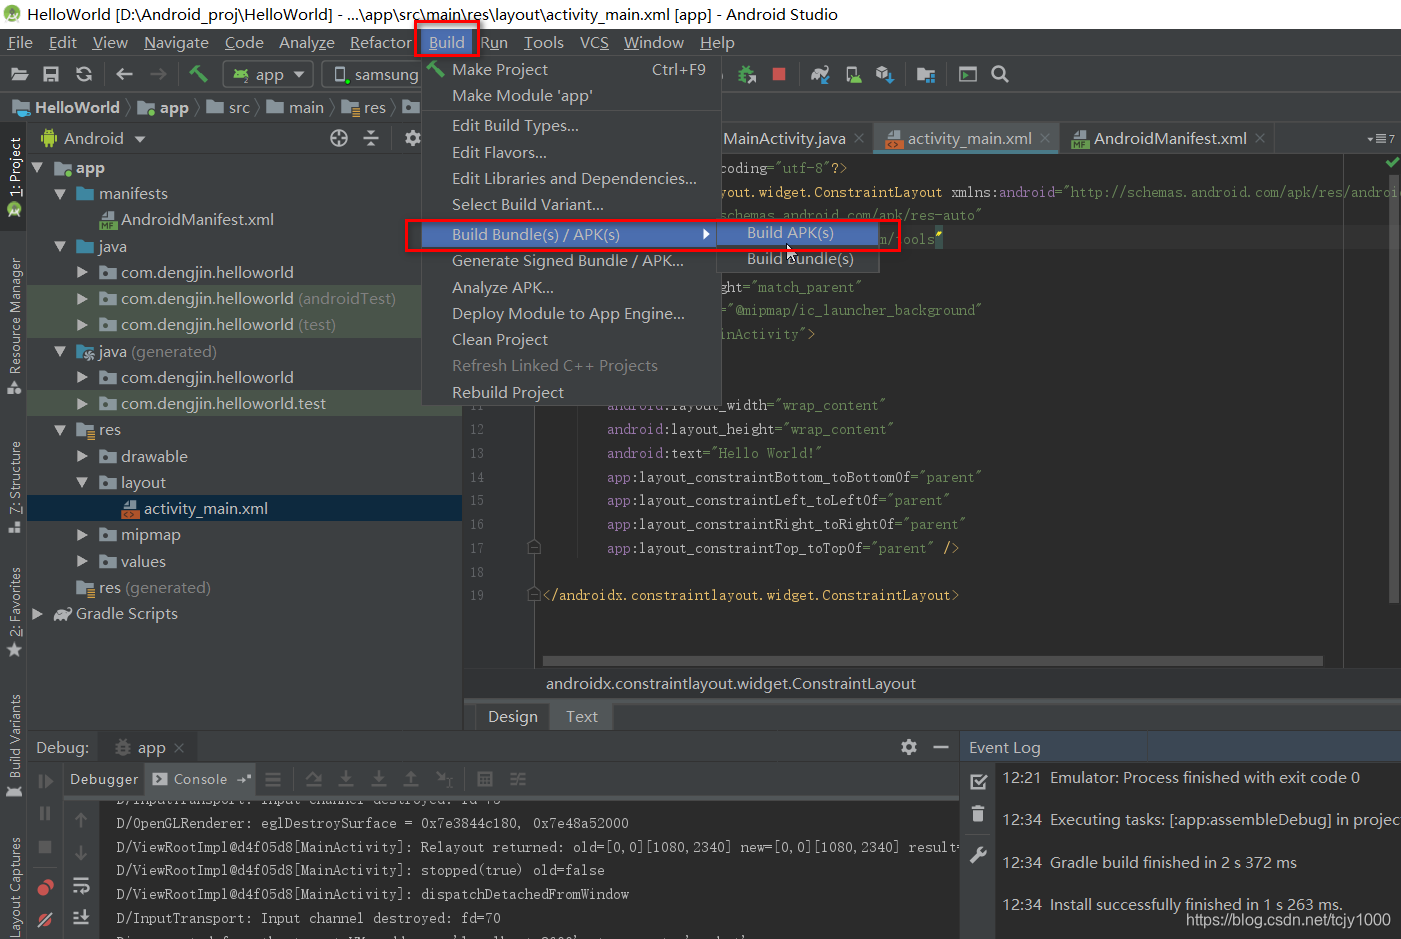Mark all Event Log notifications as read
The height and width of the screenshot is (939, 1401).
(x=979, y=781)
